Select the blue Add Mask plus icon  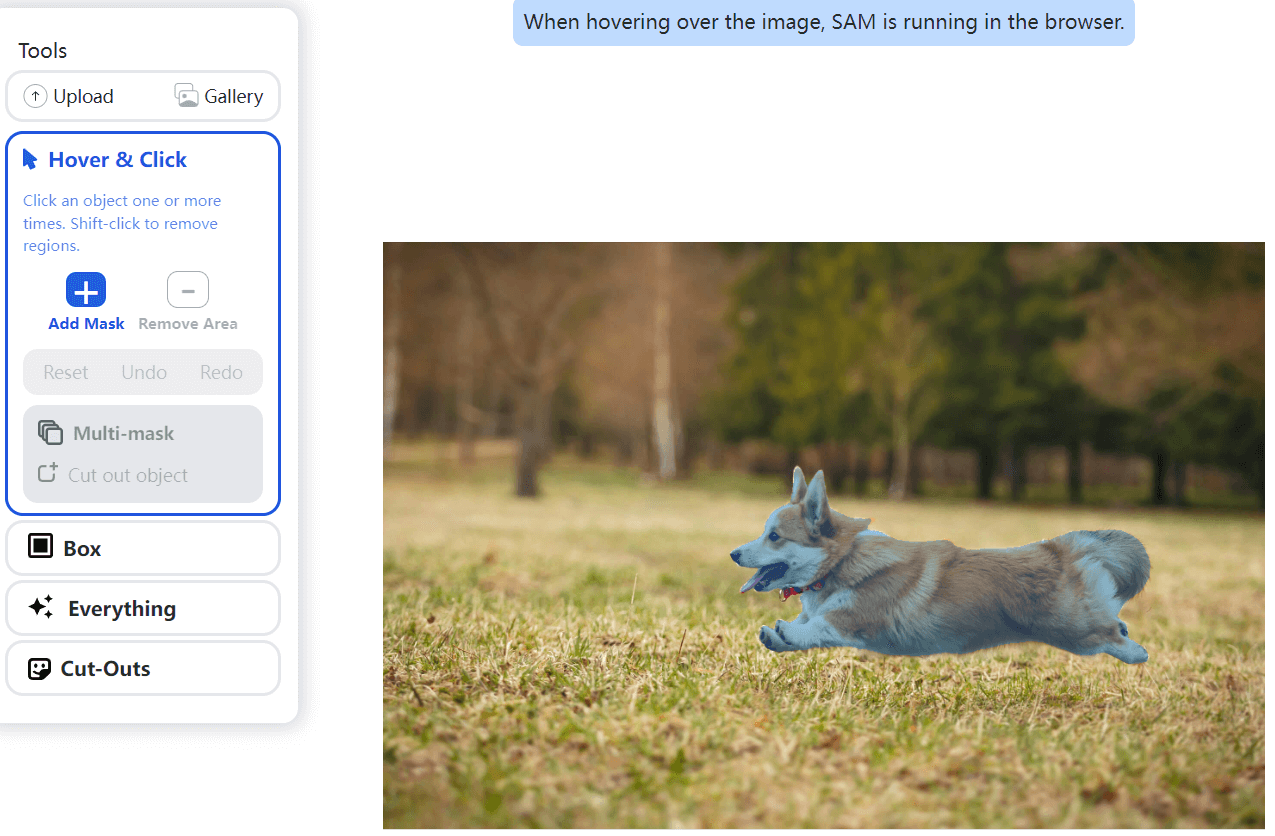click(x=86, y=290)
